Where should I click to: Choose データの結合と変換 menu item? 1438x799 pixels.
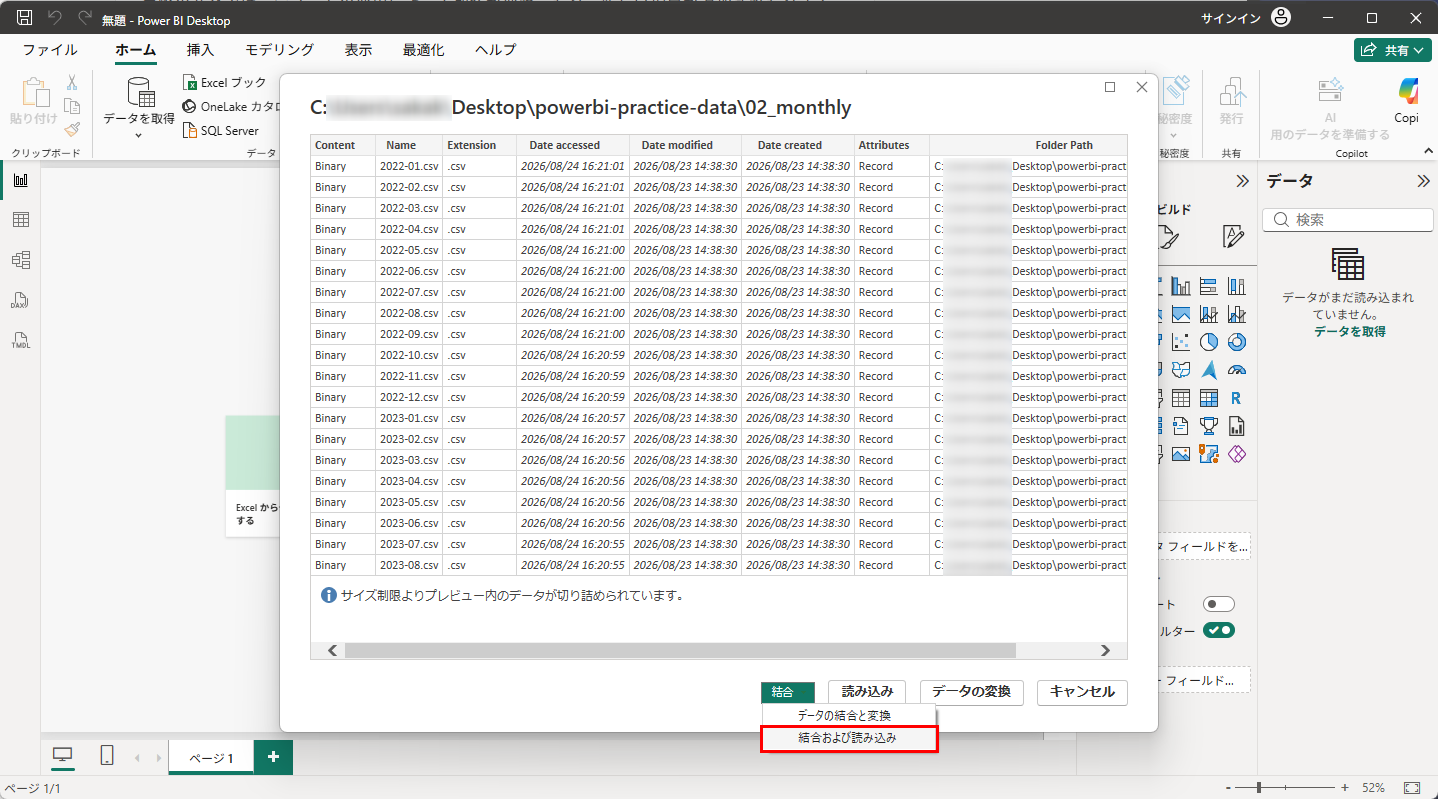pos(848,715)
